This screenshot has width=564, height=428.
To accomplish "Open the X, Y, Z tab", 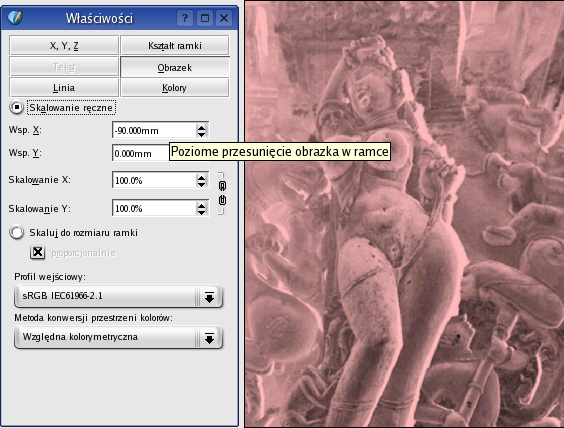I will [x=64, y=45].
